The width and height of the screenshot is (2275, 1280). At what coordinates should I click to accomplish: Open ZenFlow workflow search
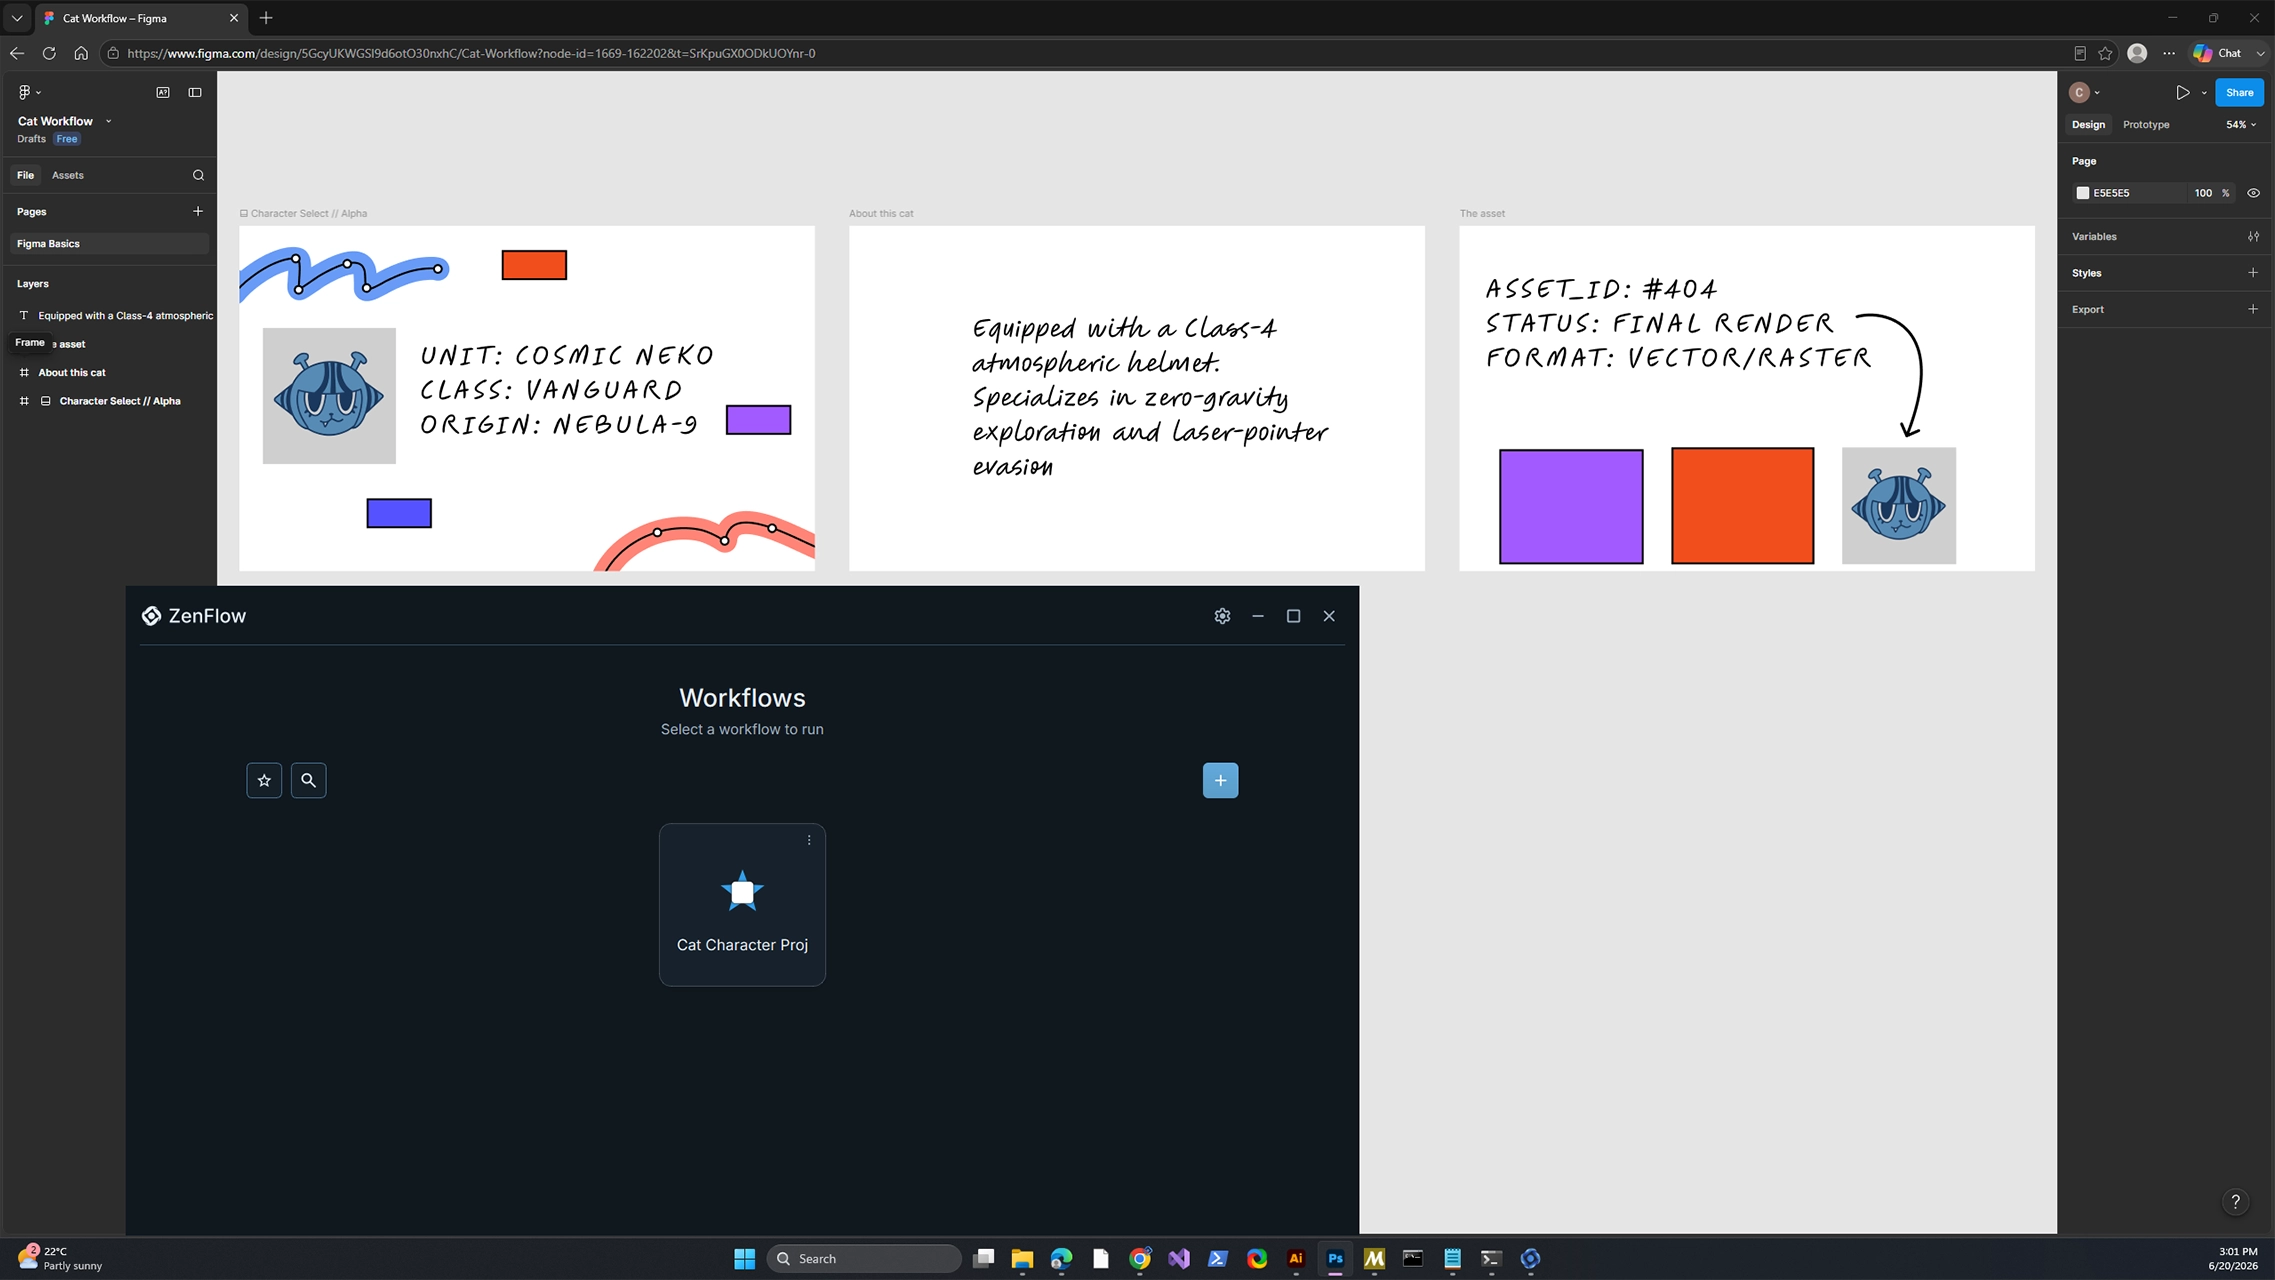[x=308, y=780]
